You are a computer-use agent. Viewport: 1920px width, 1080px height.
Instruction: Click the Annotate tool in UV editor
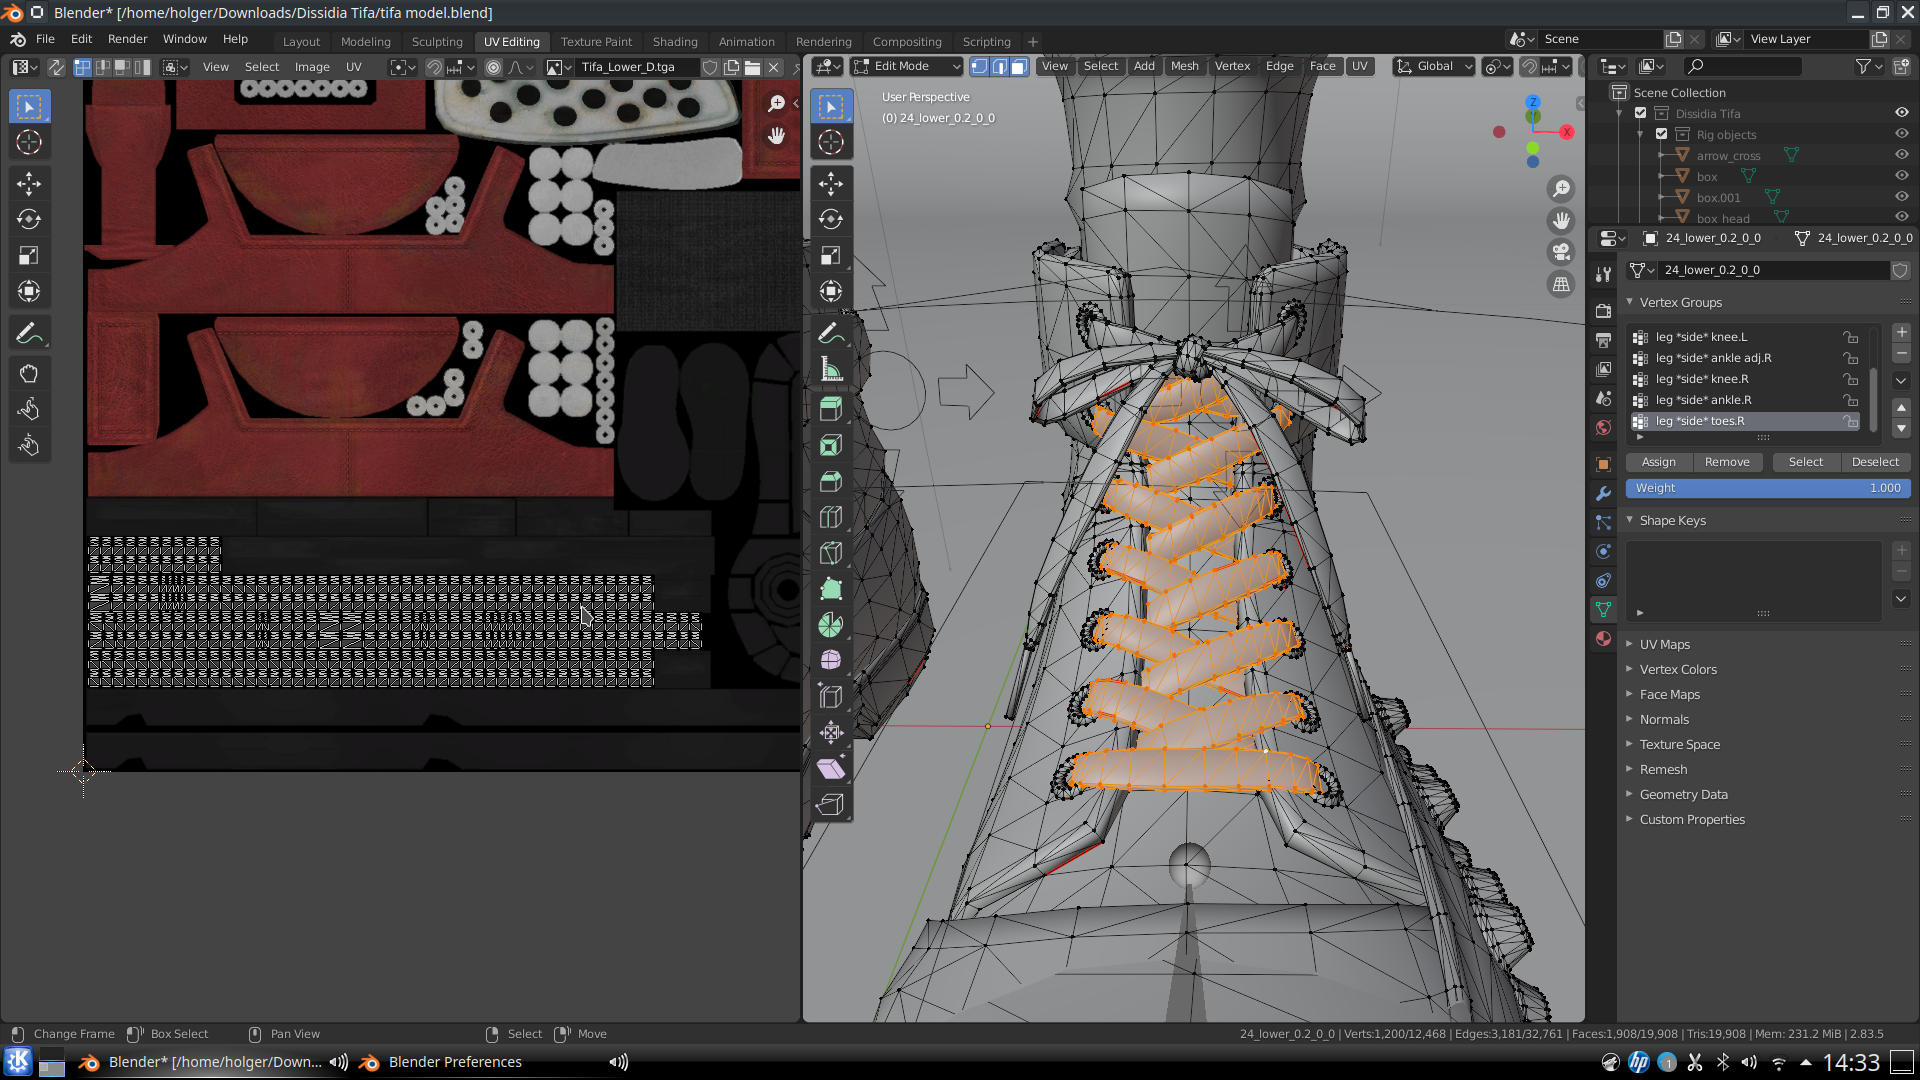point(29,333)
